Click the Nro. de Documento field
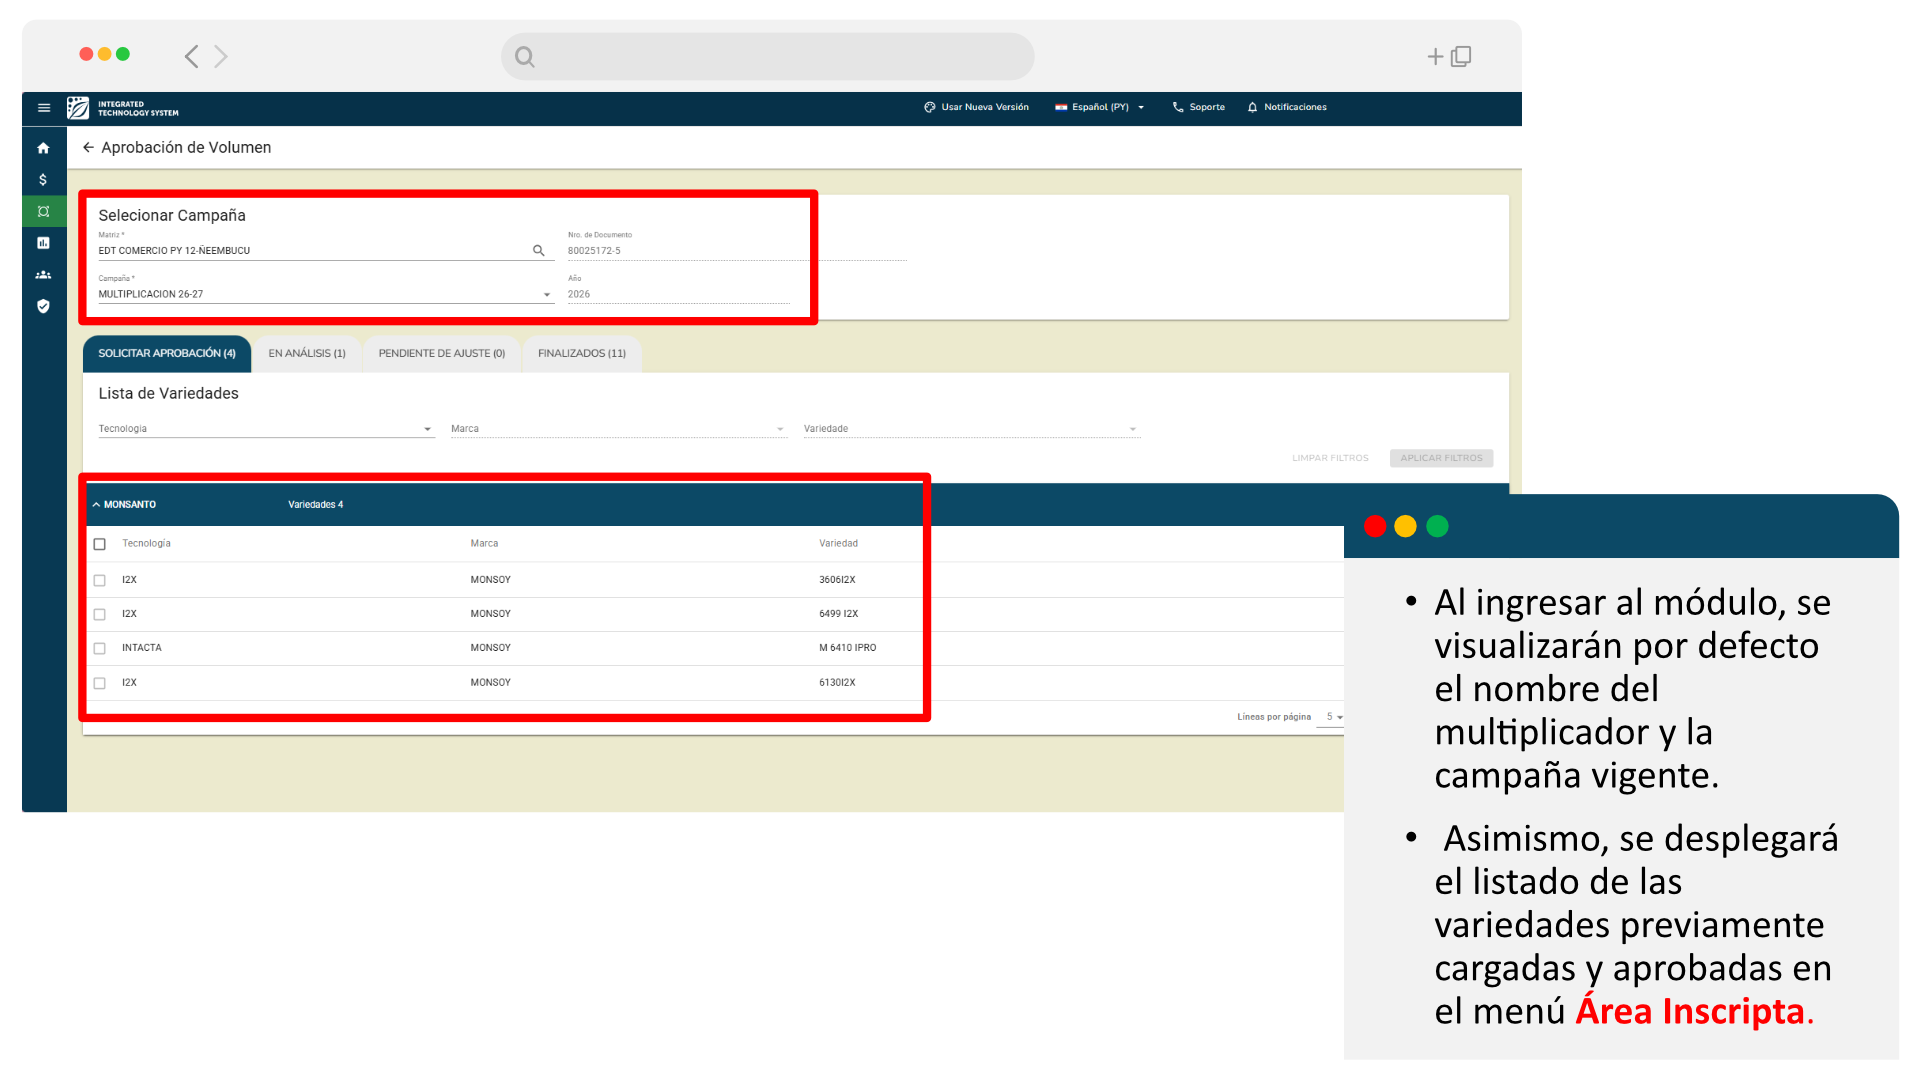The image size is (1920, 1081). coord(736,251)
